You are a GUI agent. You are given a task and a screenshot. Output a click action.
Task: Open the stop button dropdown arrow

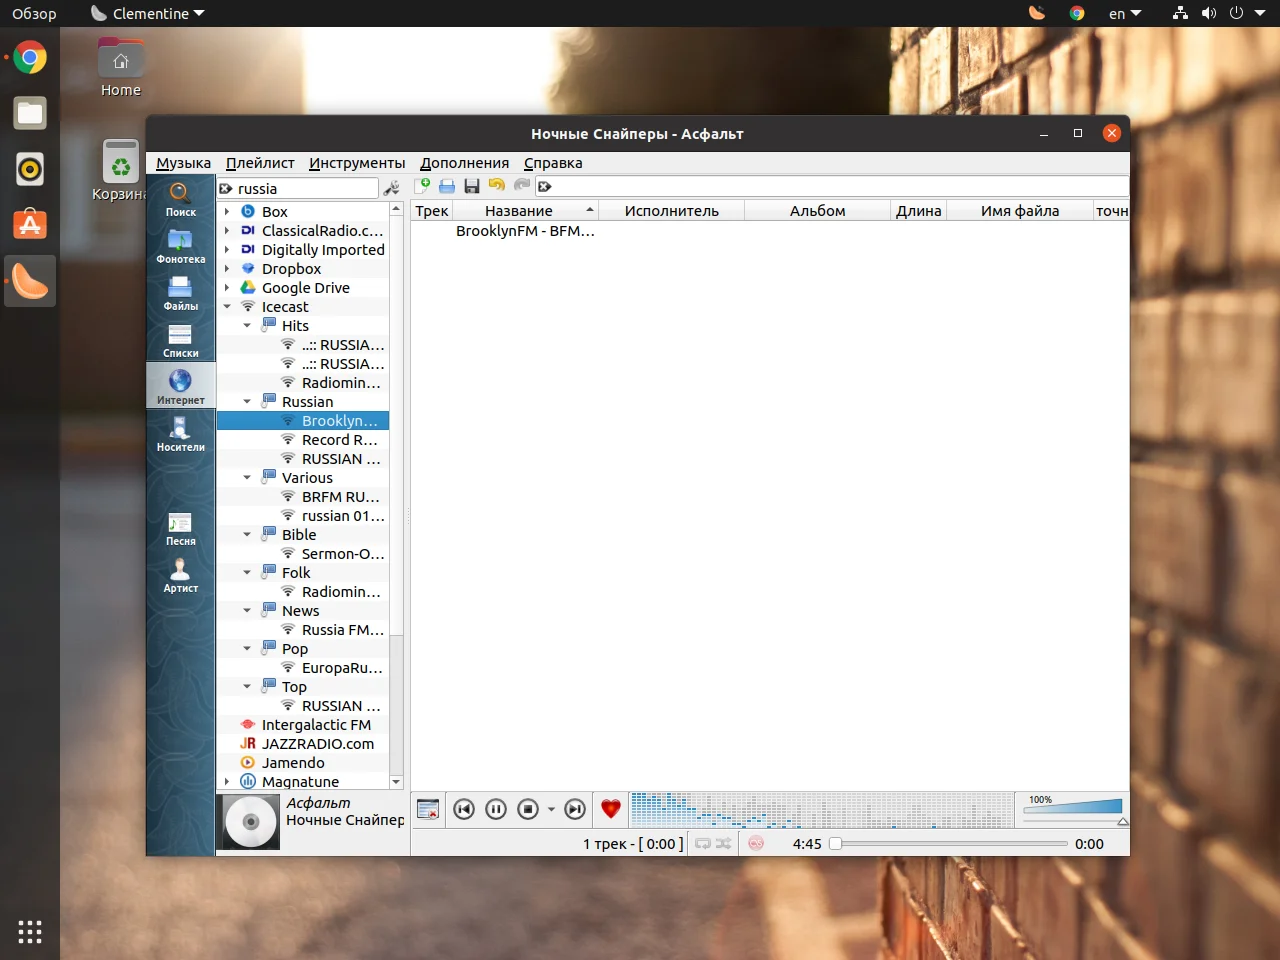point(550,809)
